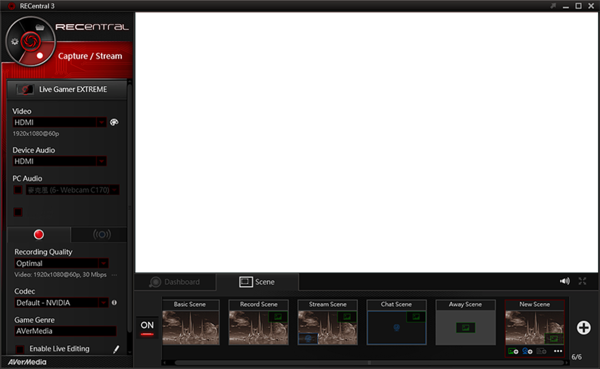This screenshot has width=600, height=369.
Task: Select the Chat Scene thumbnail
Action: tap(396, 322)
